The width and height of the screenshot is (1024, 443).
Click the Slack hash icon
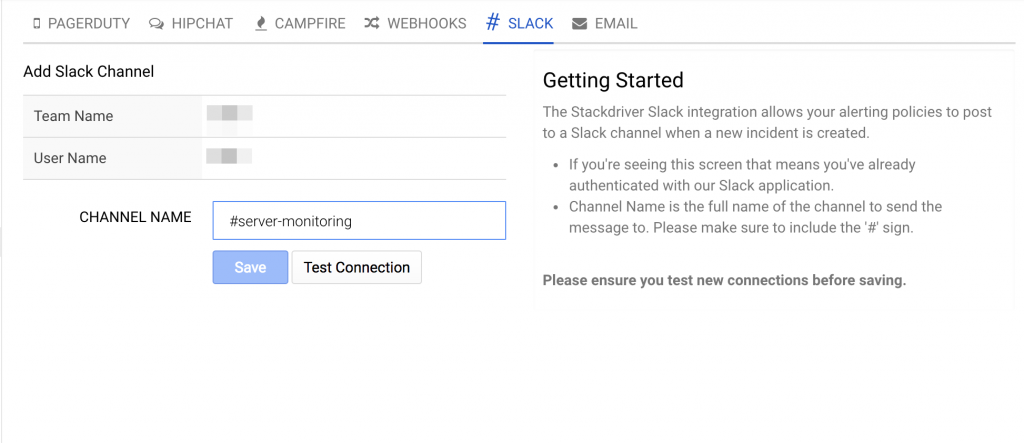click(492, 22)
